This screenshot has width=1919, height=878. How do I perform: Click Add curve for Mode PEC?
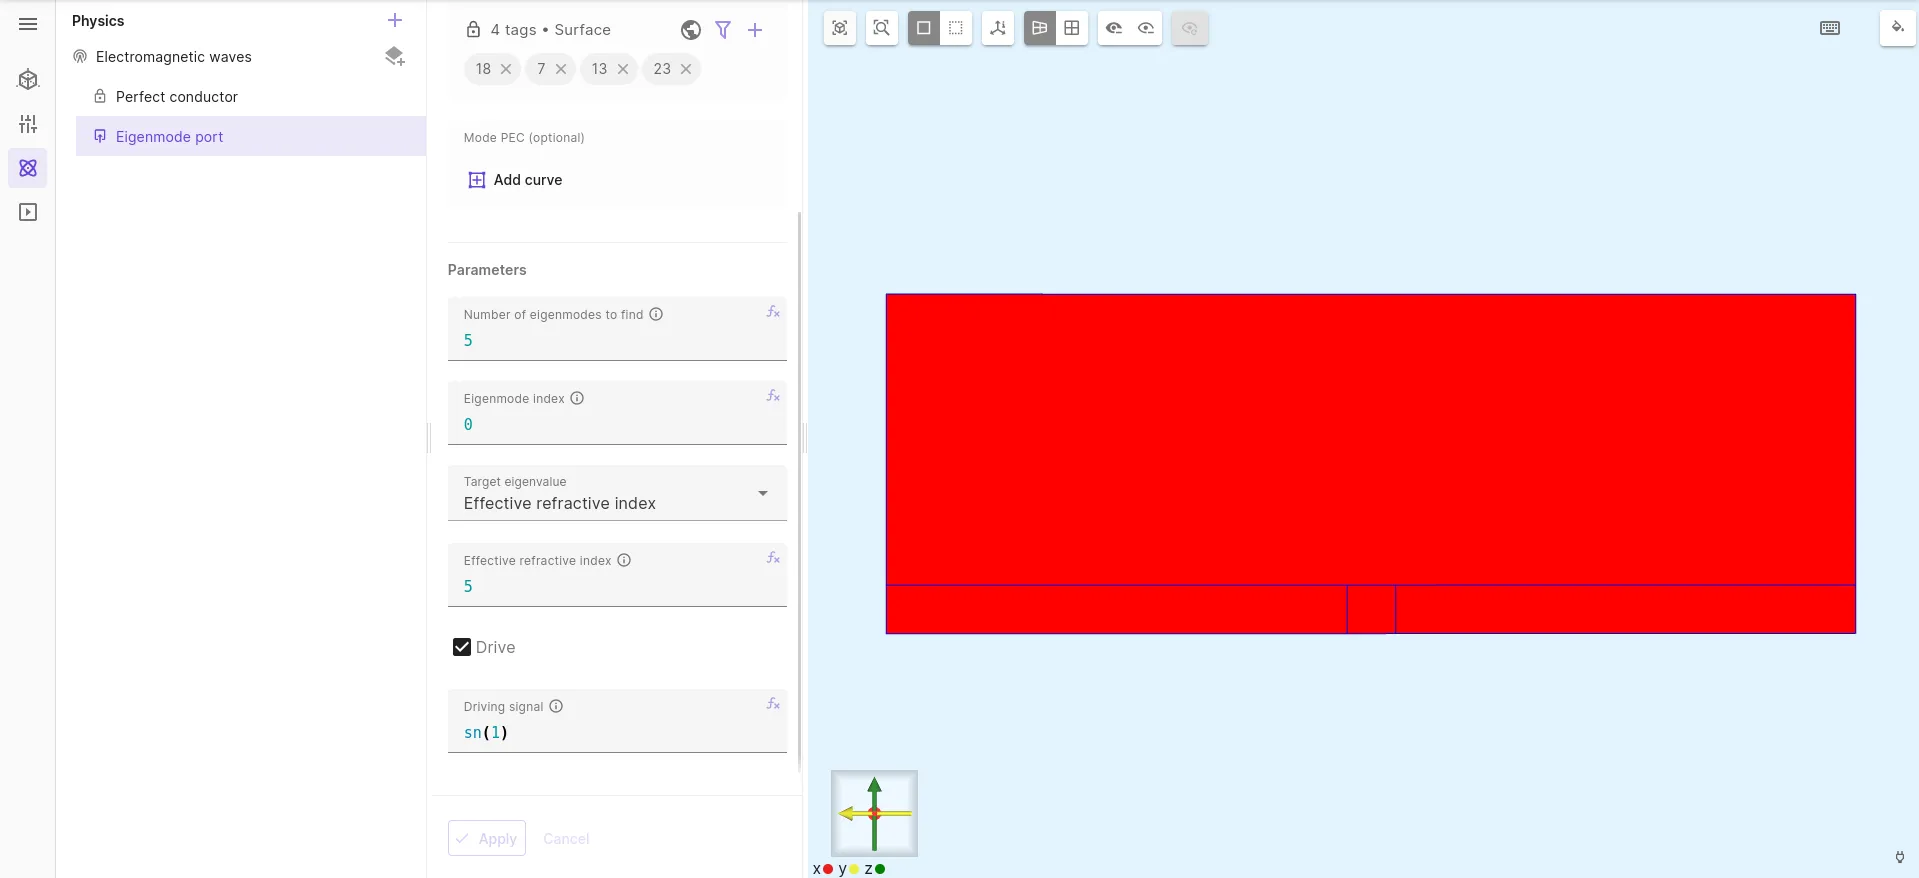pyautogui.click(x=515, y=180)
